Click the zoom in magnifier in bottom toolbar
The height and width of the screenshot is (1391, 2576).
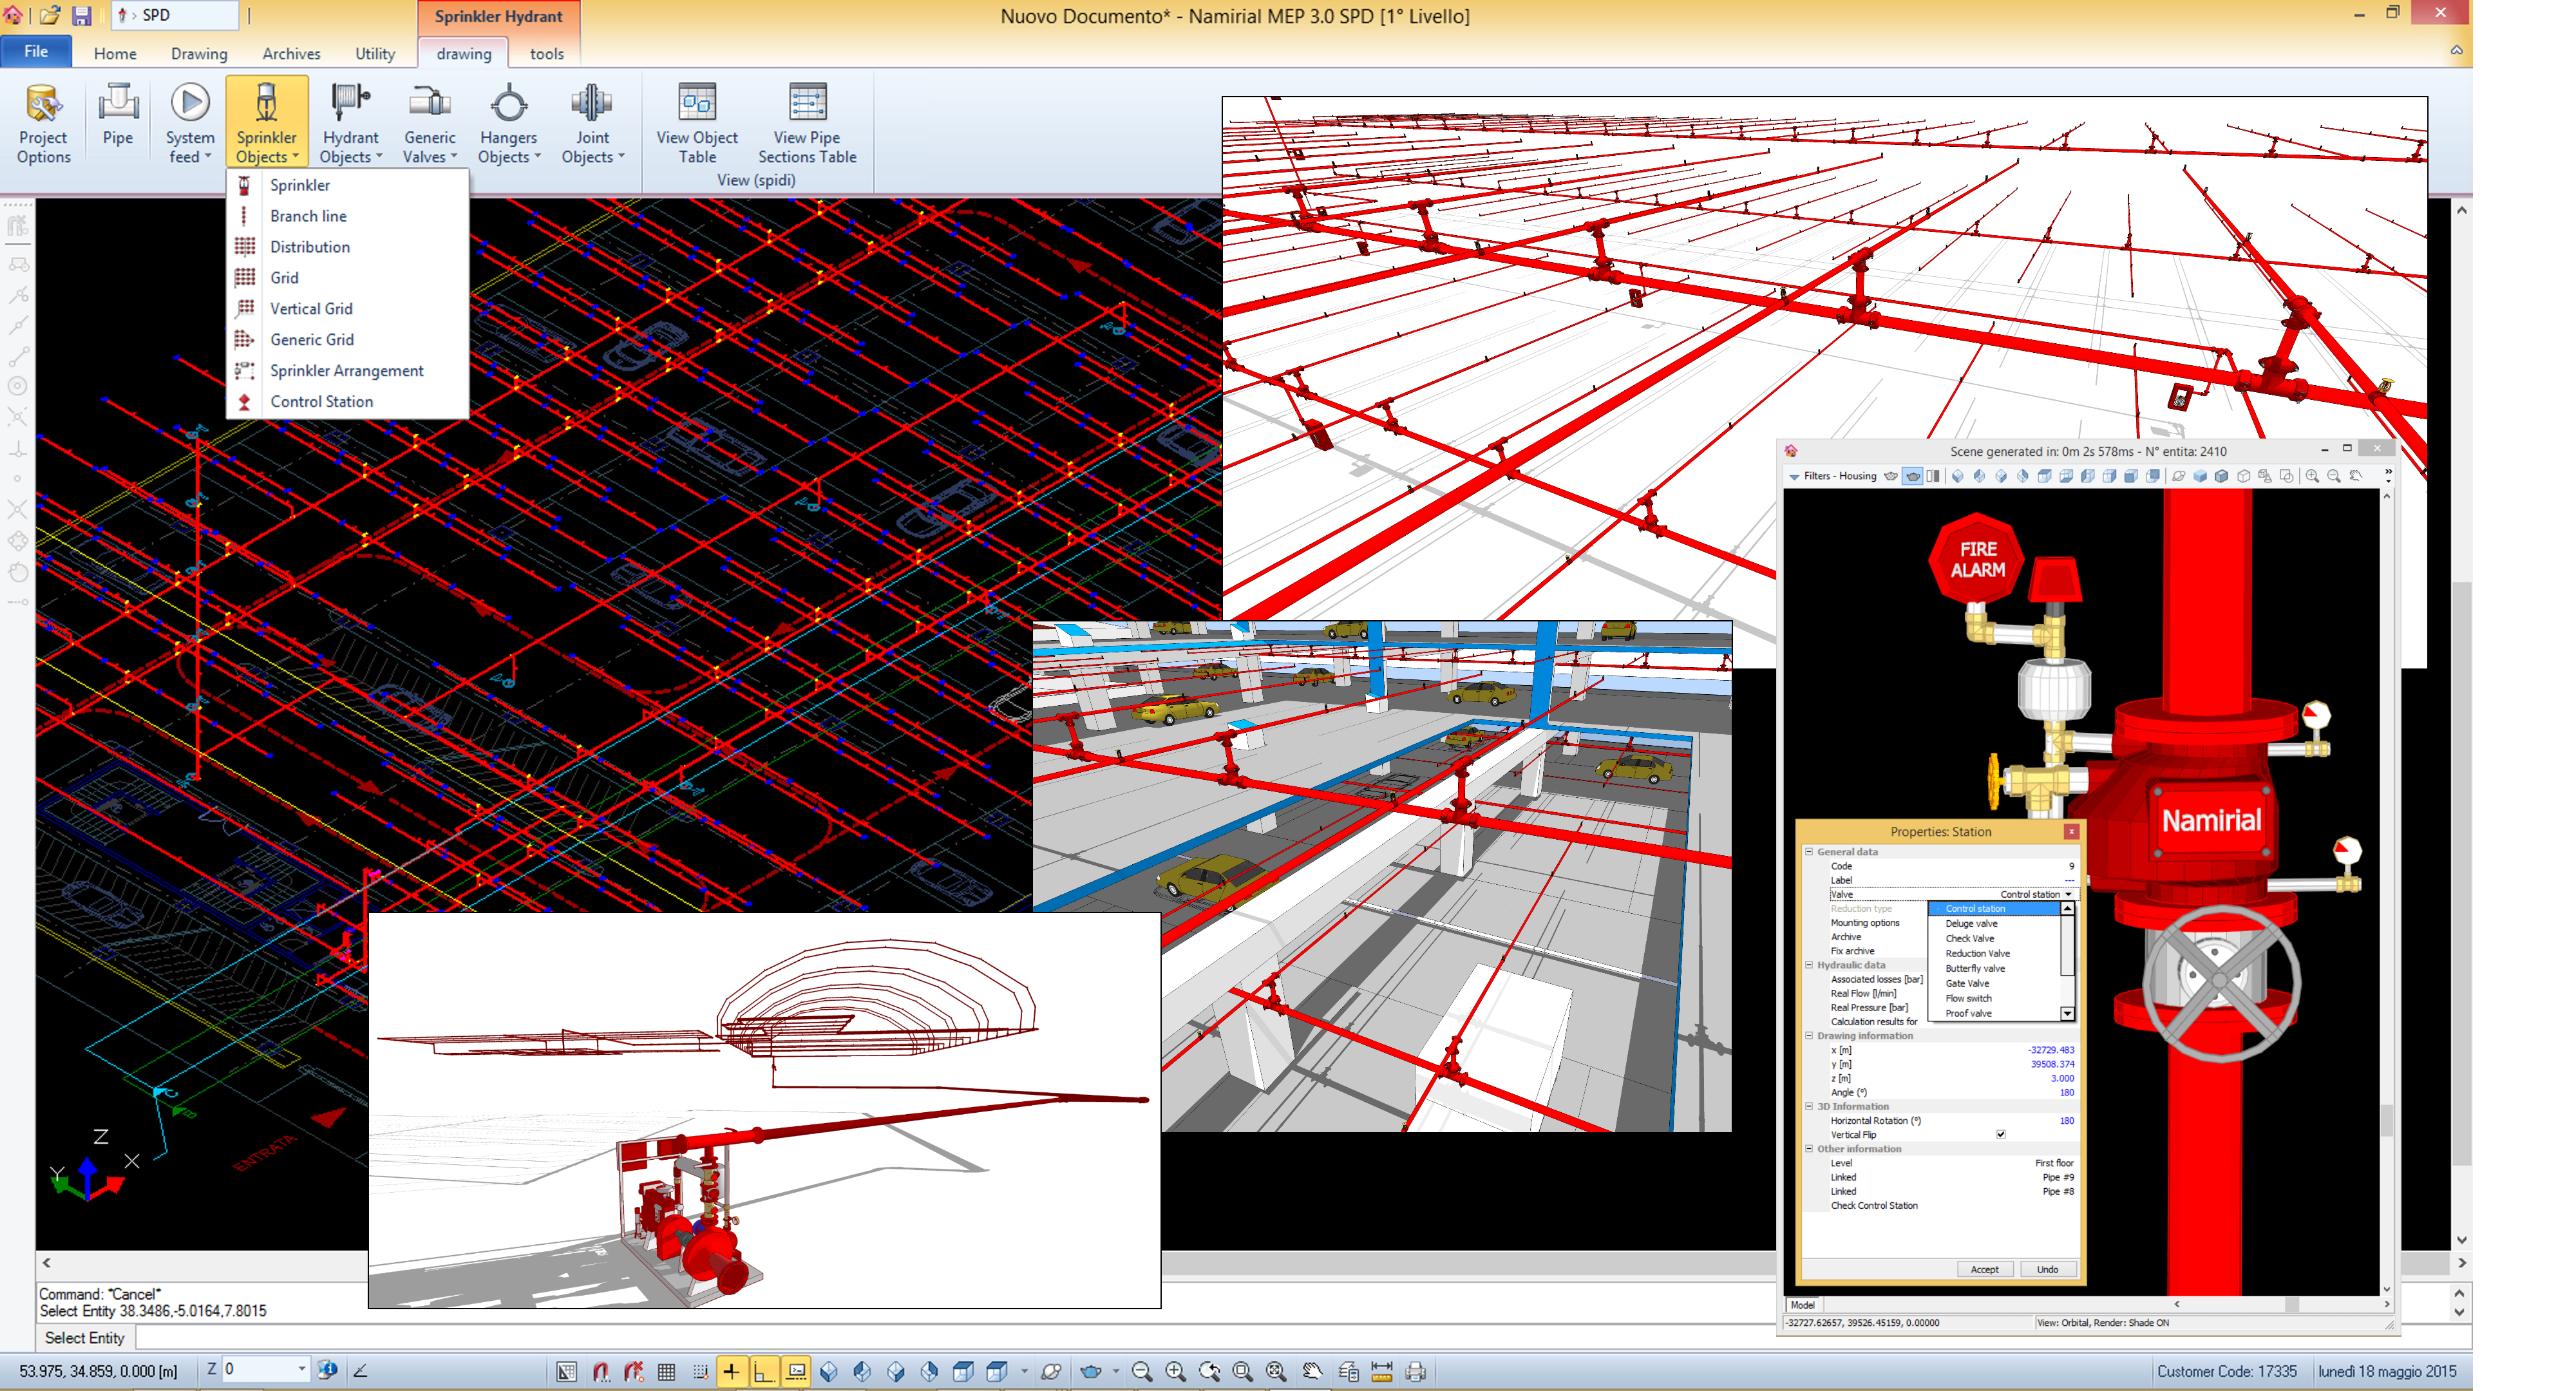pyautogui.click(x=1176, y=1372)
